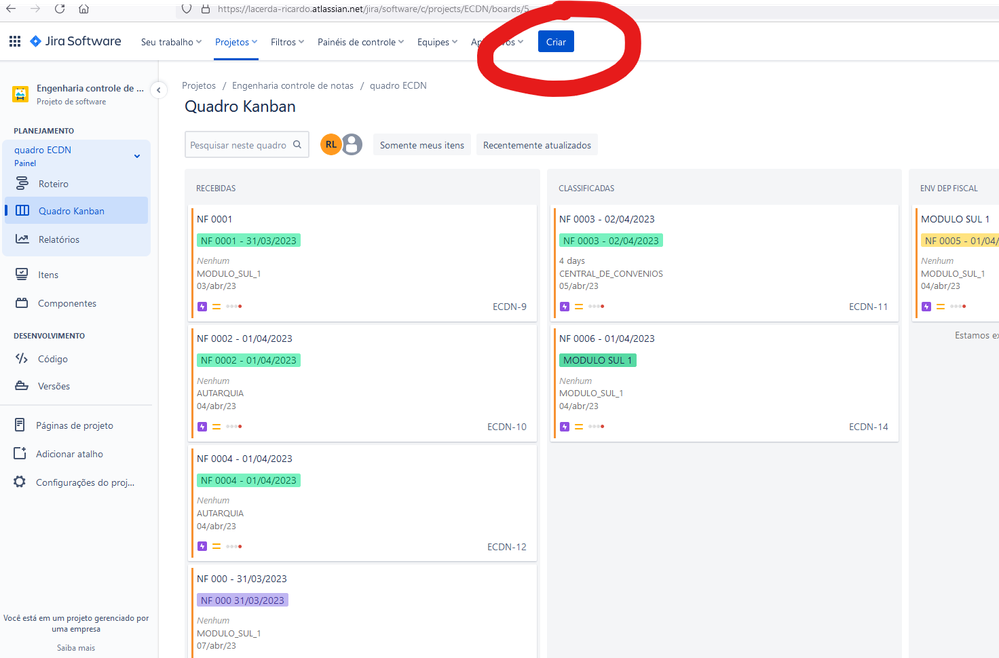Filter by unassigned avatar
The width and height of the screenshot is (999, 658).
(x=352, y=145)
